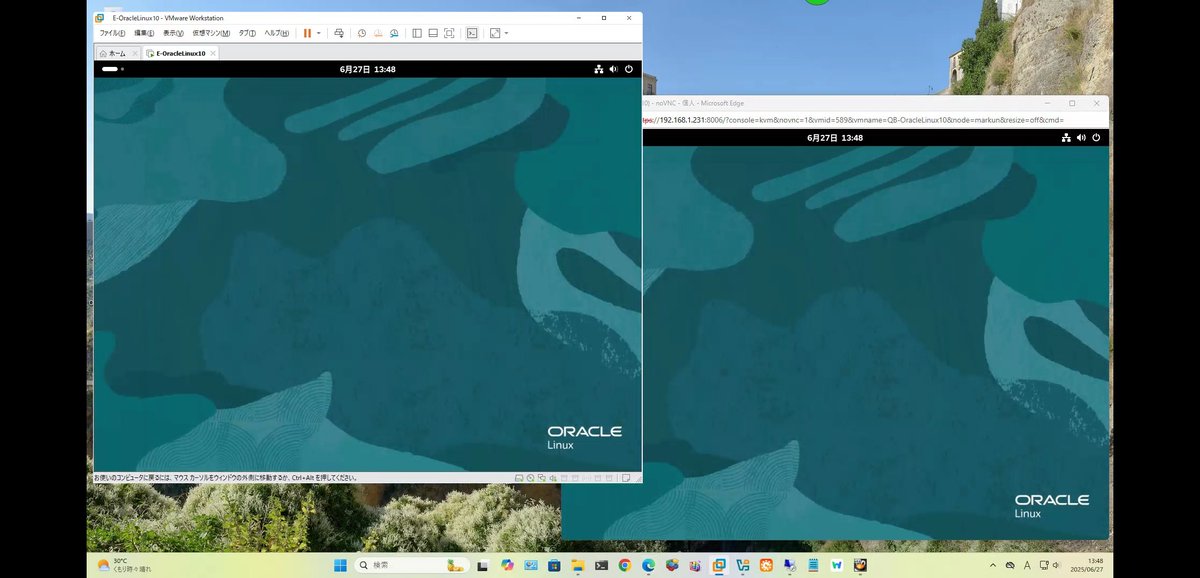Open Google Chrome from the taskbar

pyautogui.click(x=624, y=565)
